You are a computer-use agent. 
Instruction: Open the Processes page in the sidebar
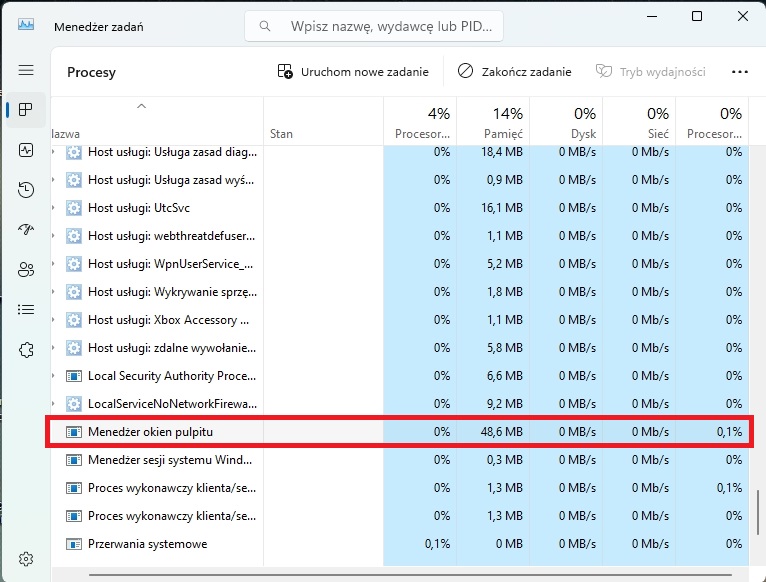click(26, 109)
